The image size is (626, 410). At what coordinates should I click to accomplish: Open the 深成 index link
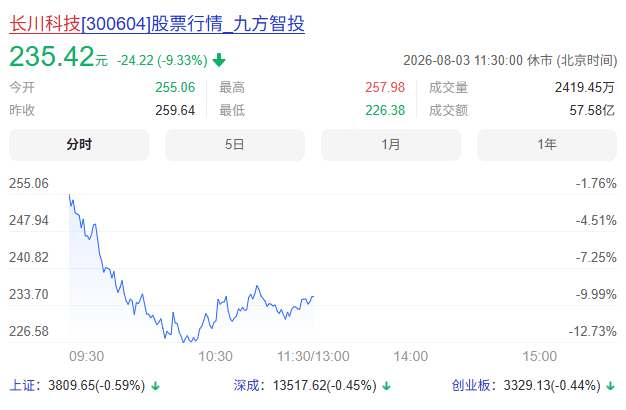click(246, 386)
